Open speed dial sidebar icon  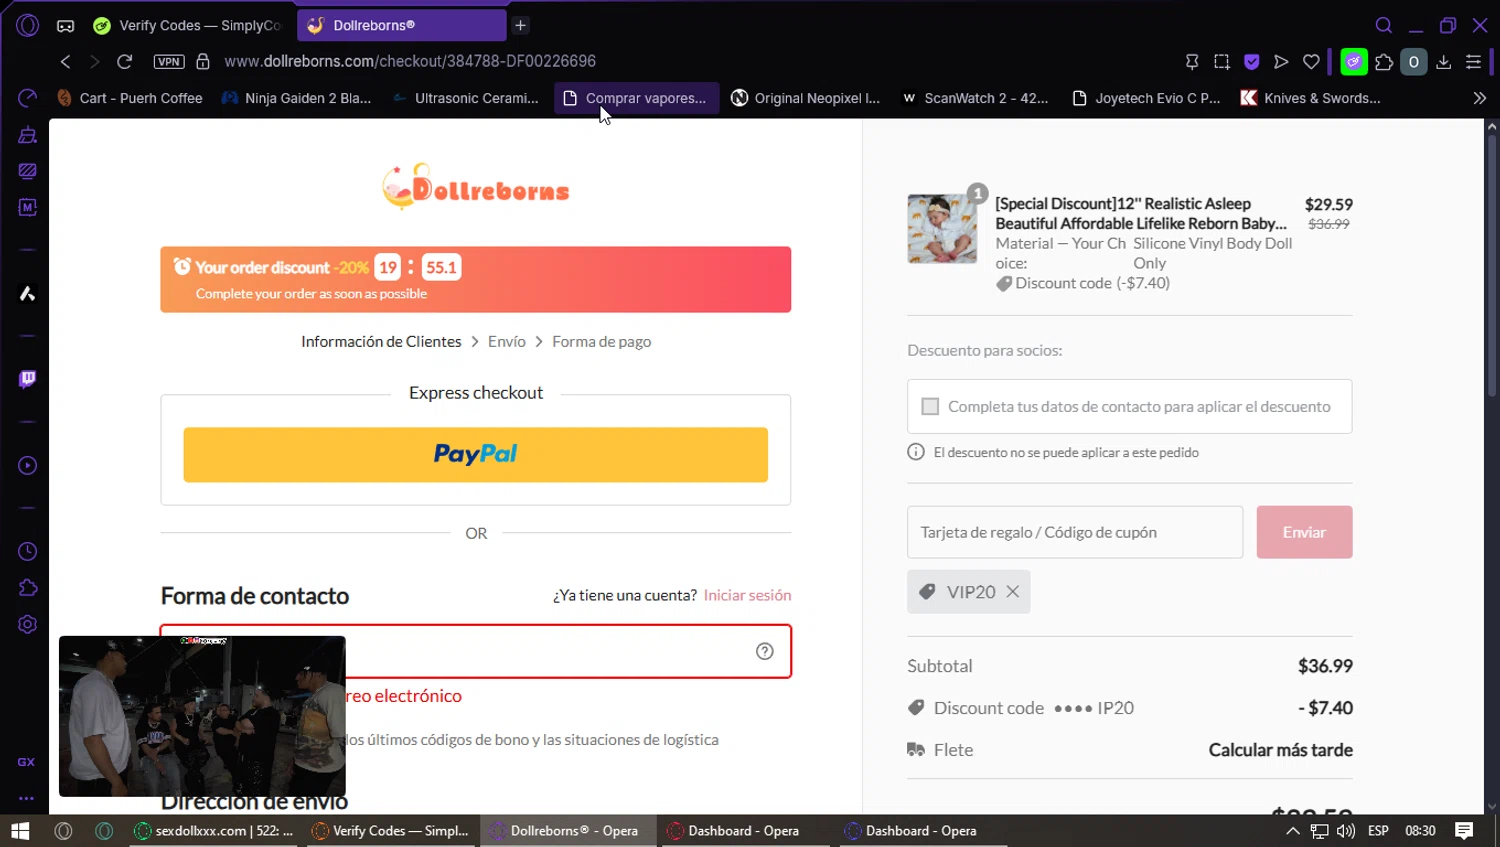27,98
